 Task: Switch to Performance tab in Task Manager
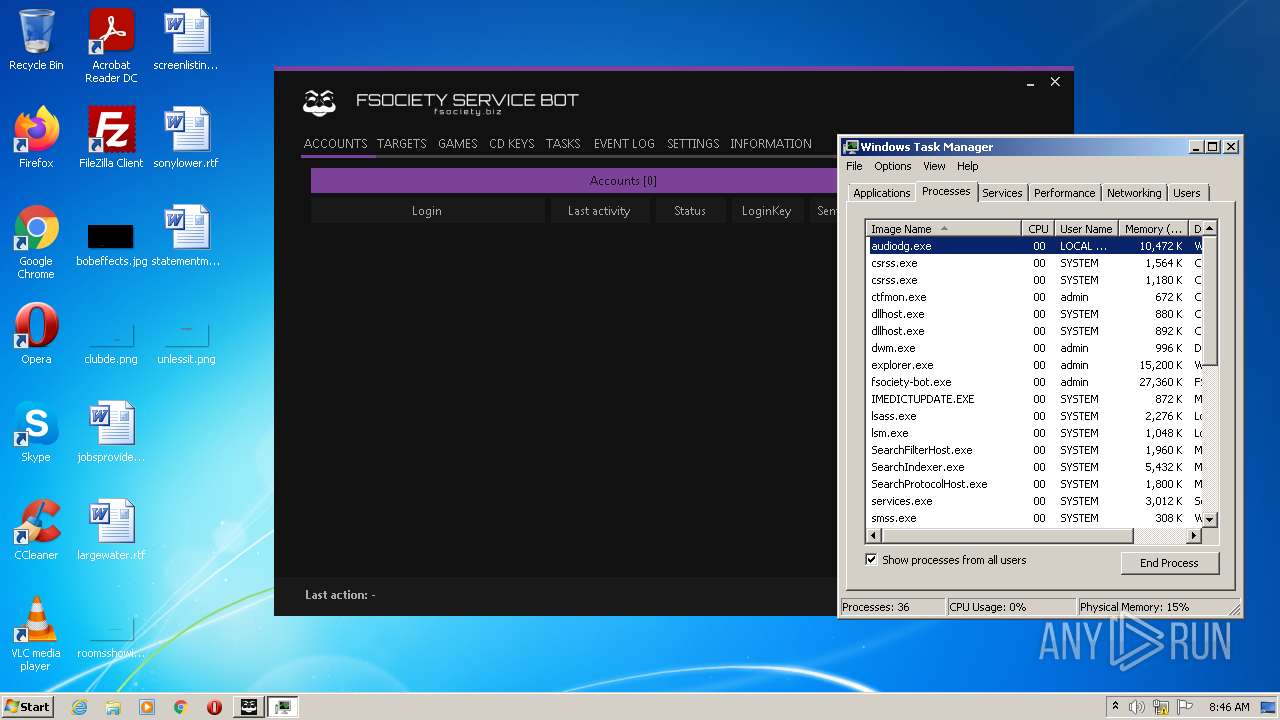[1064, 193]
